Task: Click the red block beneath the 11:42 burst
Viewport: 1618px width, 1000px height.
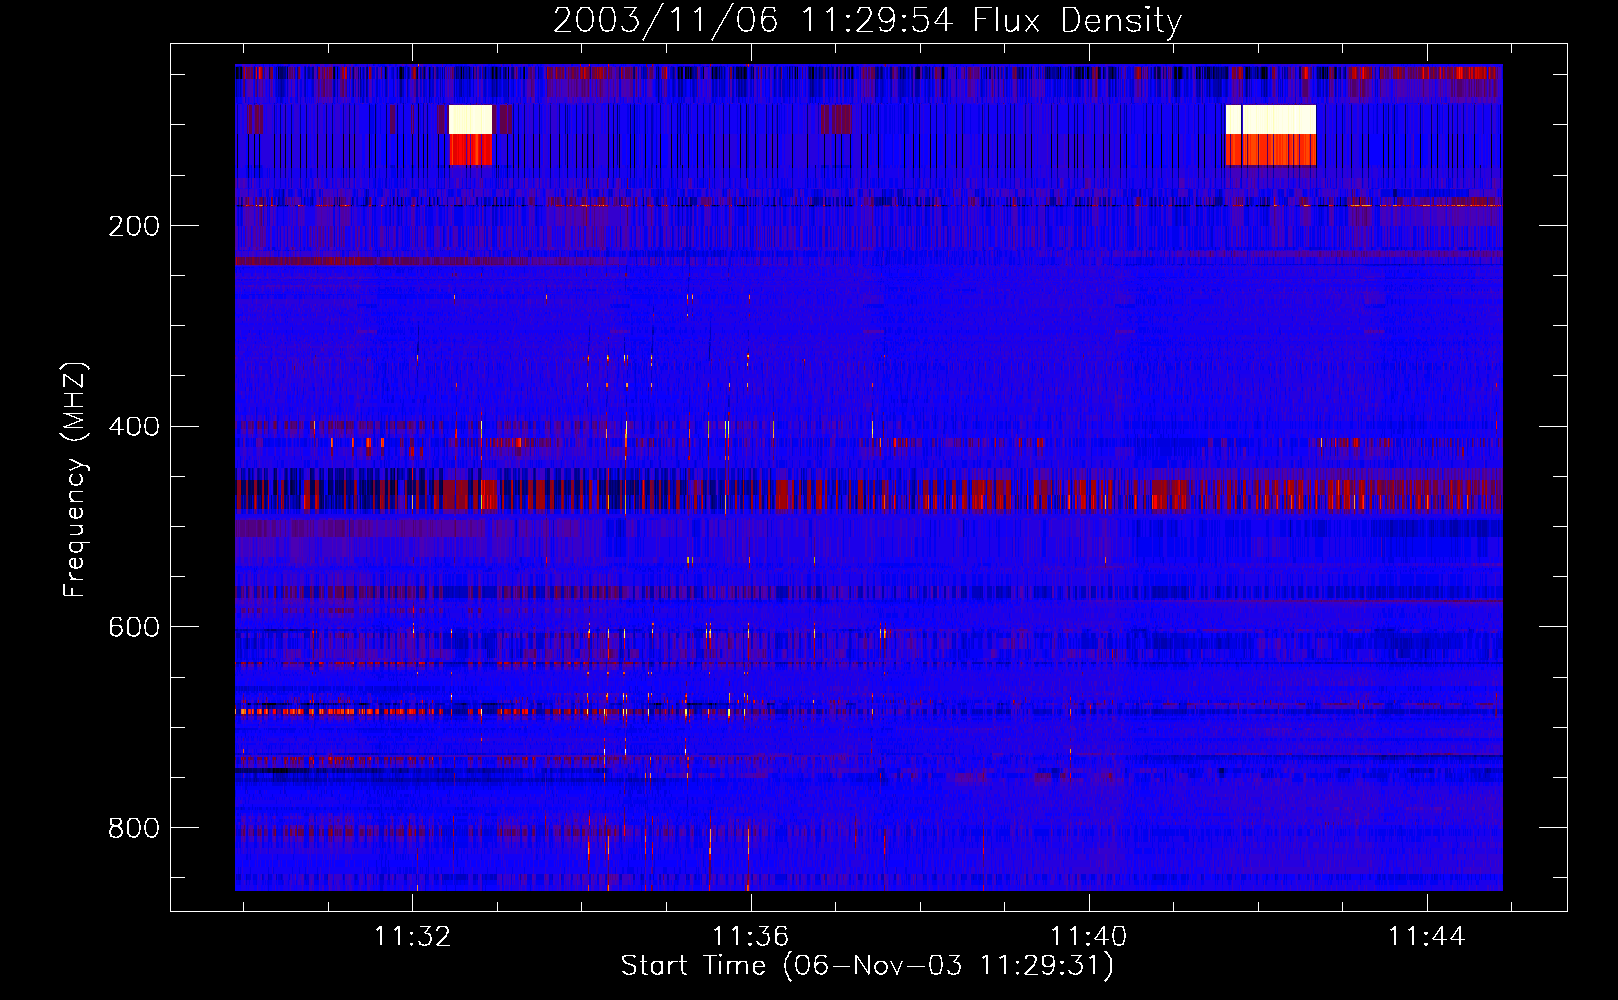Action: pos(1271,150)
